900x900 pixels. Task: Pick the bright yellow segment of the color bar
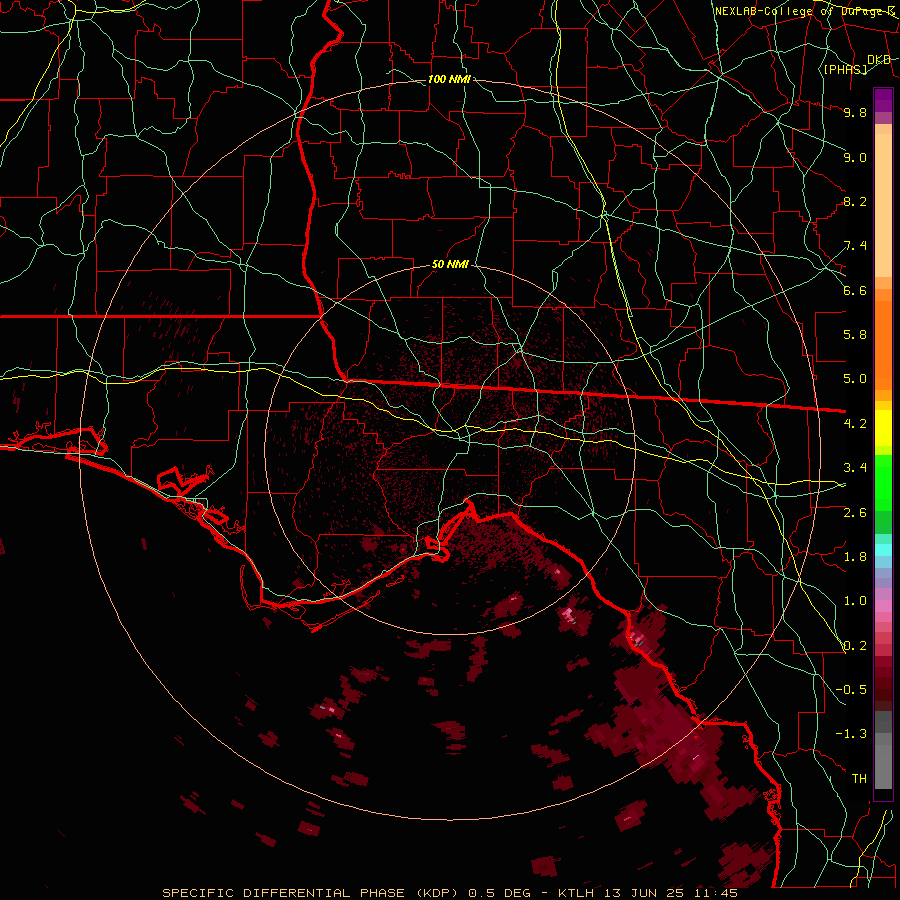tap(883, 428)
